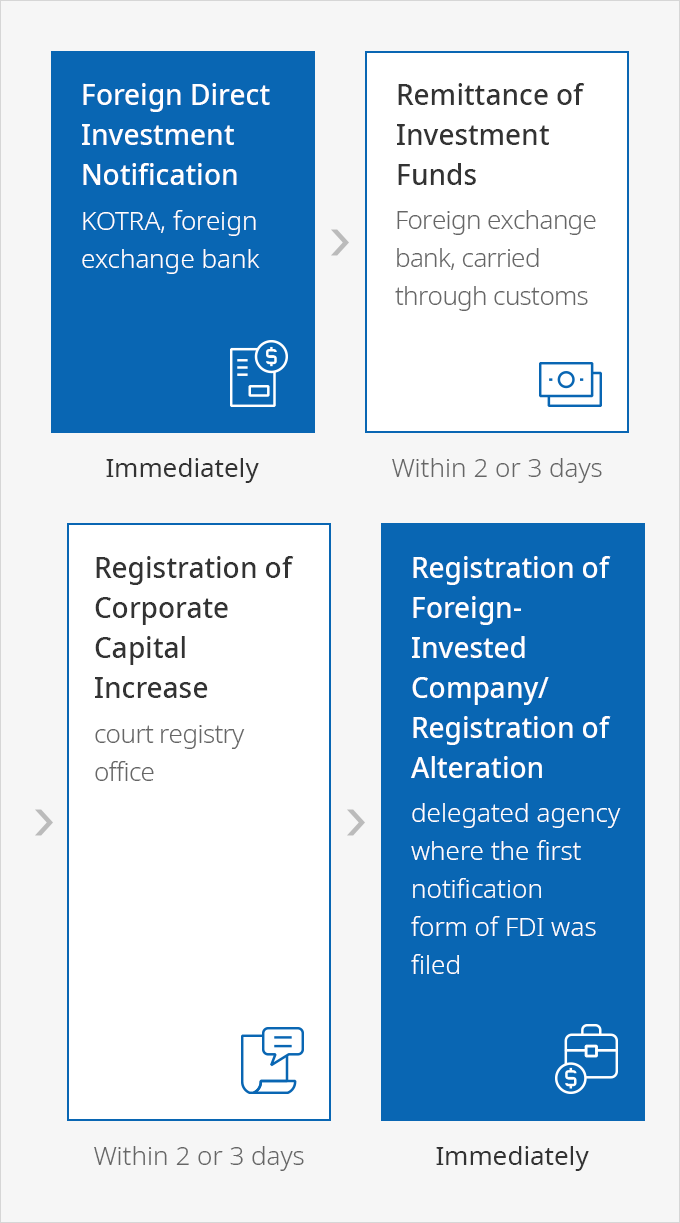Select Registration of Corporate Capital Increase heading
The image size is (680, 1223).
(x=193, y=628)
